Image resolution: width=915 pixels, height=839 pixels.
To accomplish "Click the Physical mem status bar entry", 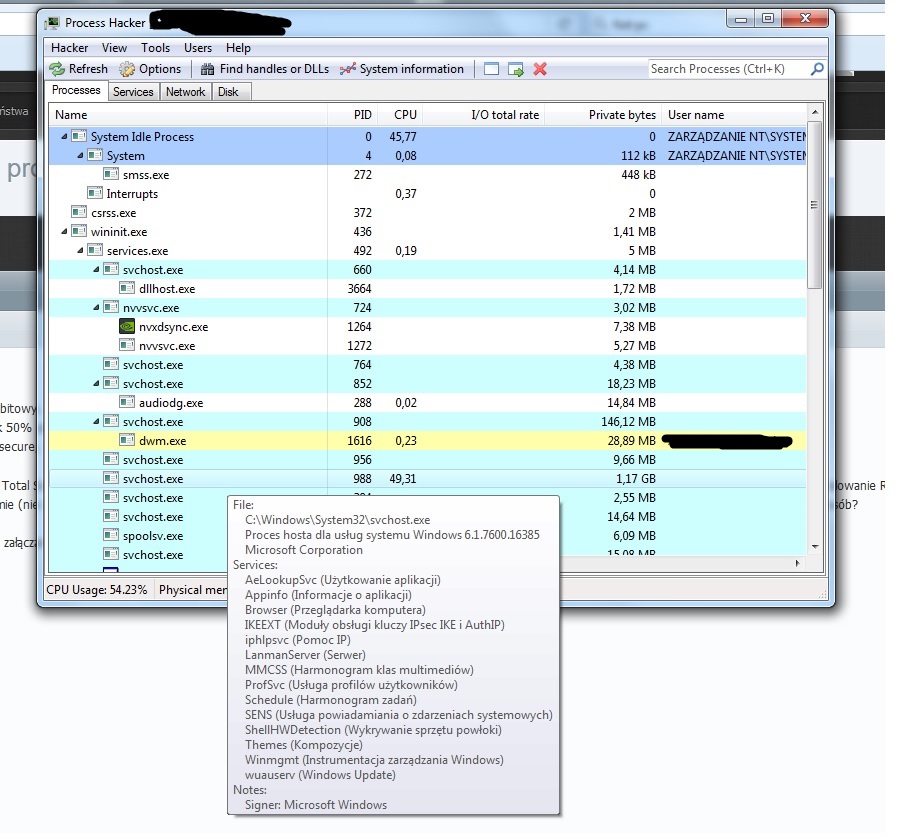I will 193,590.
